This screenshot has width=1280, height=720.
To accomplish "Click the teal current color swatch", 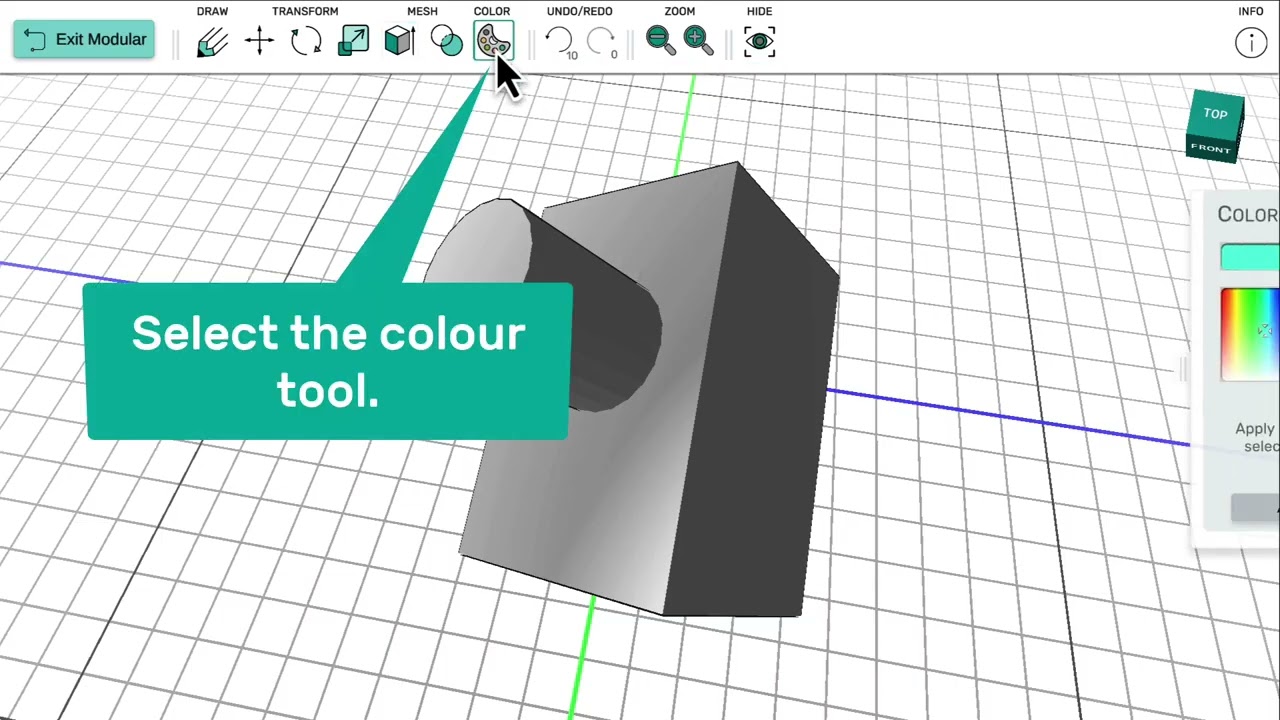I will (x=1250, y=257).
